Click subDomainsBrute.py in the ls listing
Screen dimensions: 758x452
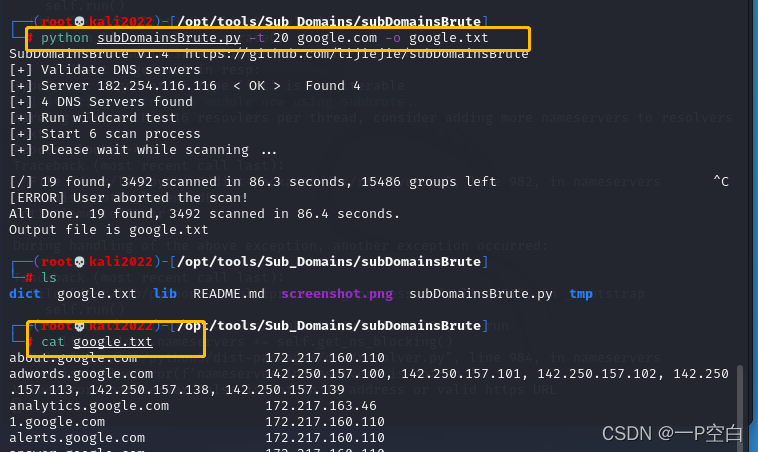[x=481, y=293]
